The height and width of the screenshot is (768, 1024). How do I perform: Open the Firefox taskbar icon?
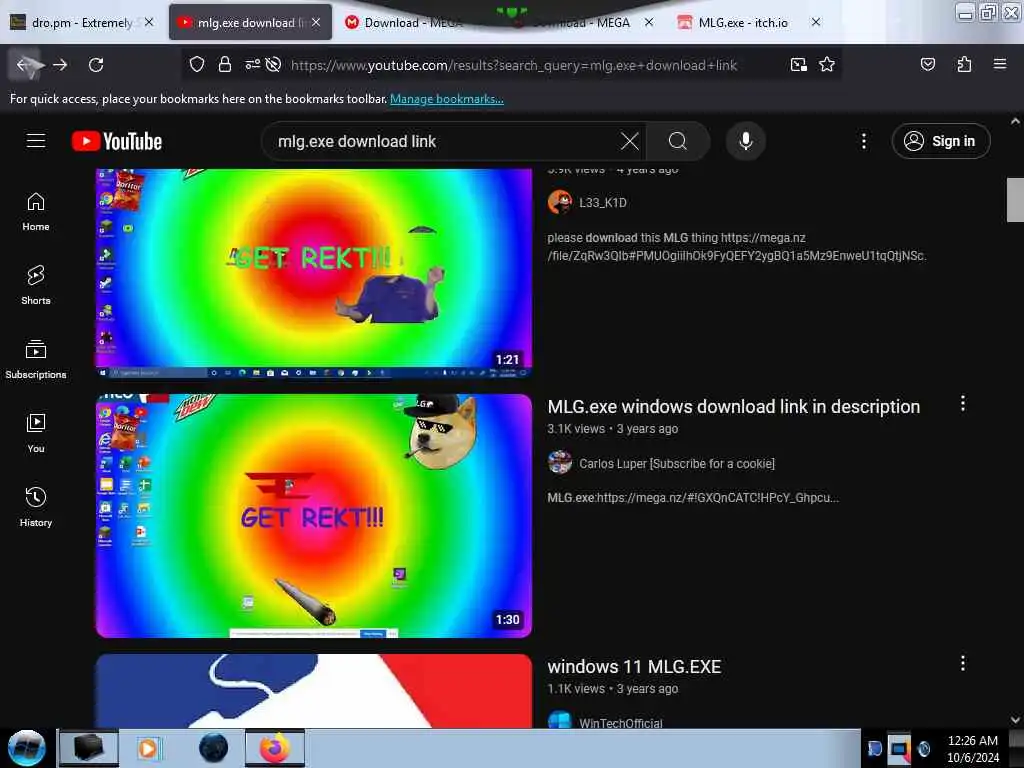275,748
